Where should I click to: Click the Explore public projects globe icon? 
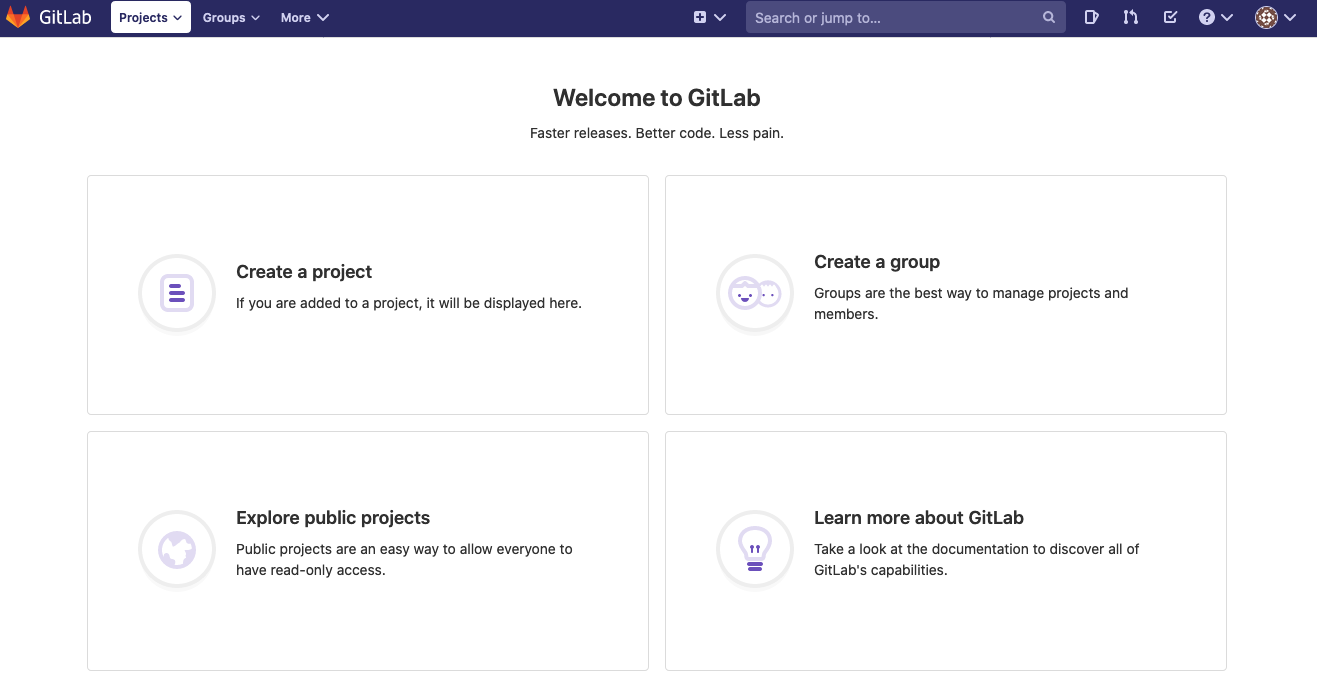coord(176,549)
